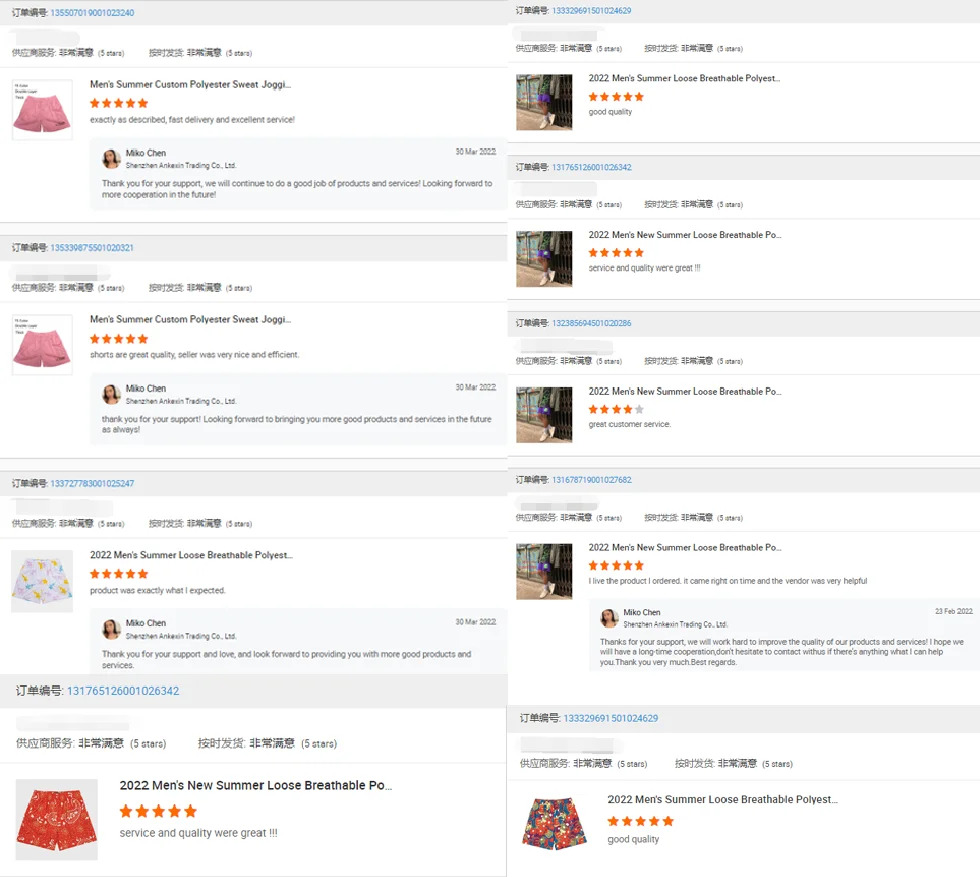980x877 pixels.
Task: Click the four-star rating on 'great customer service' review
Action: tap(616, 409)
